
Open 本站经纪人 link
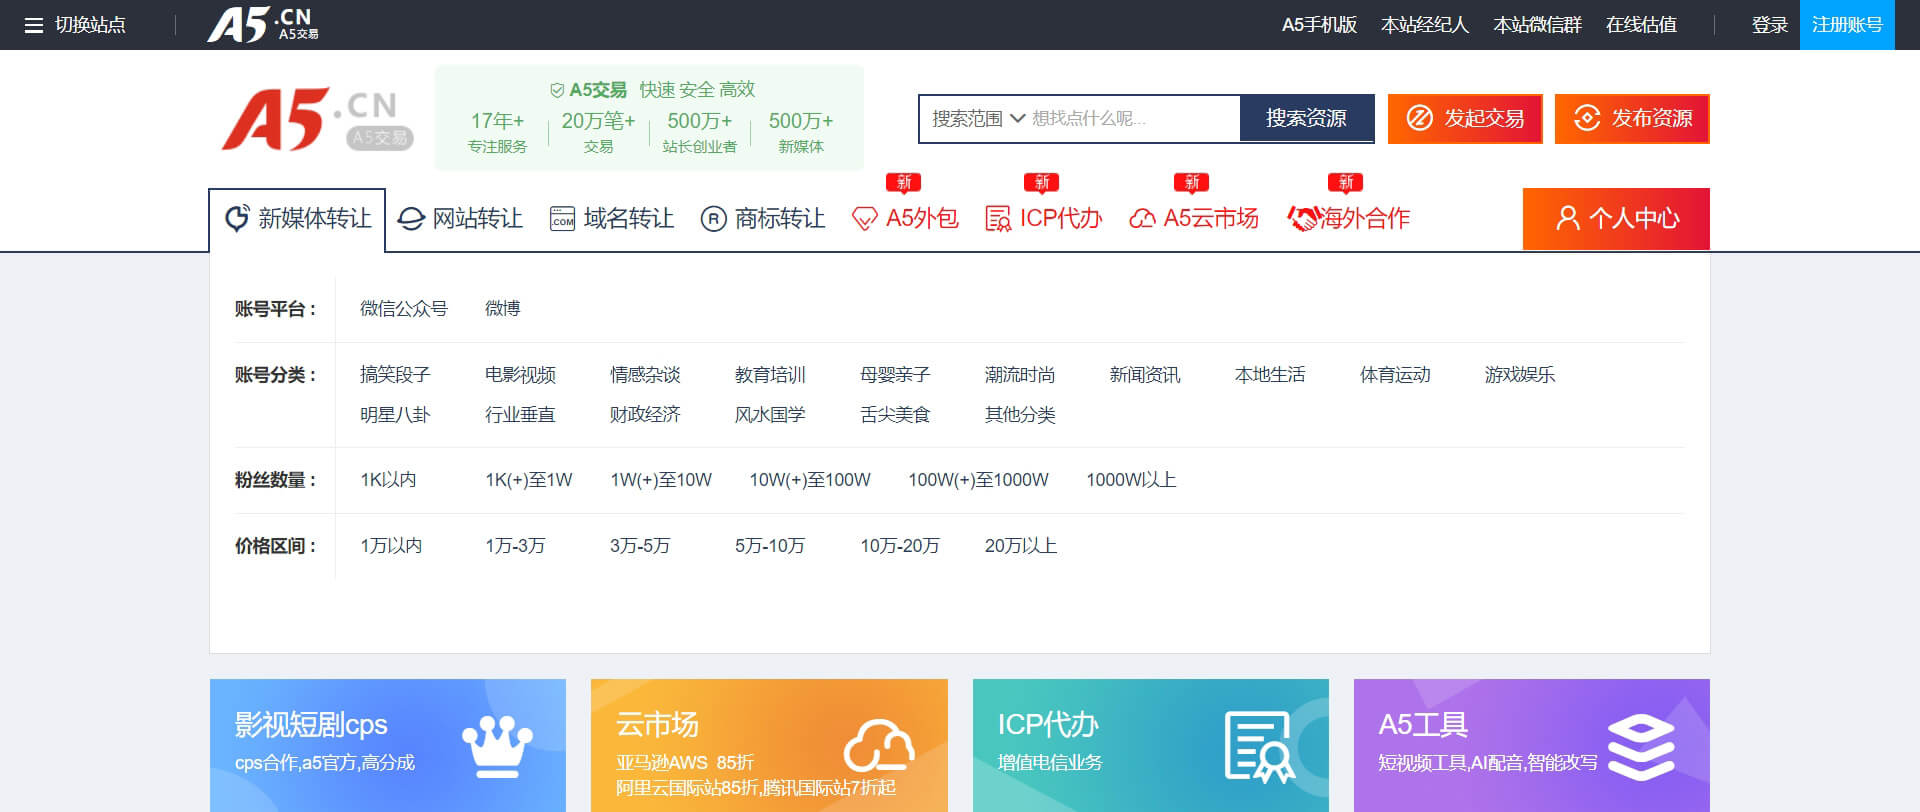1425,25
